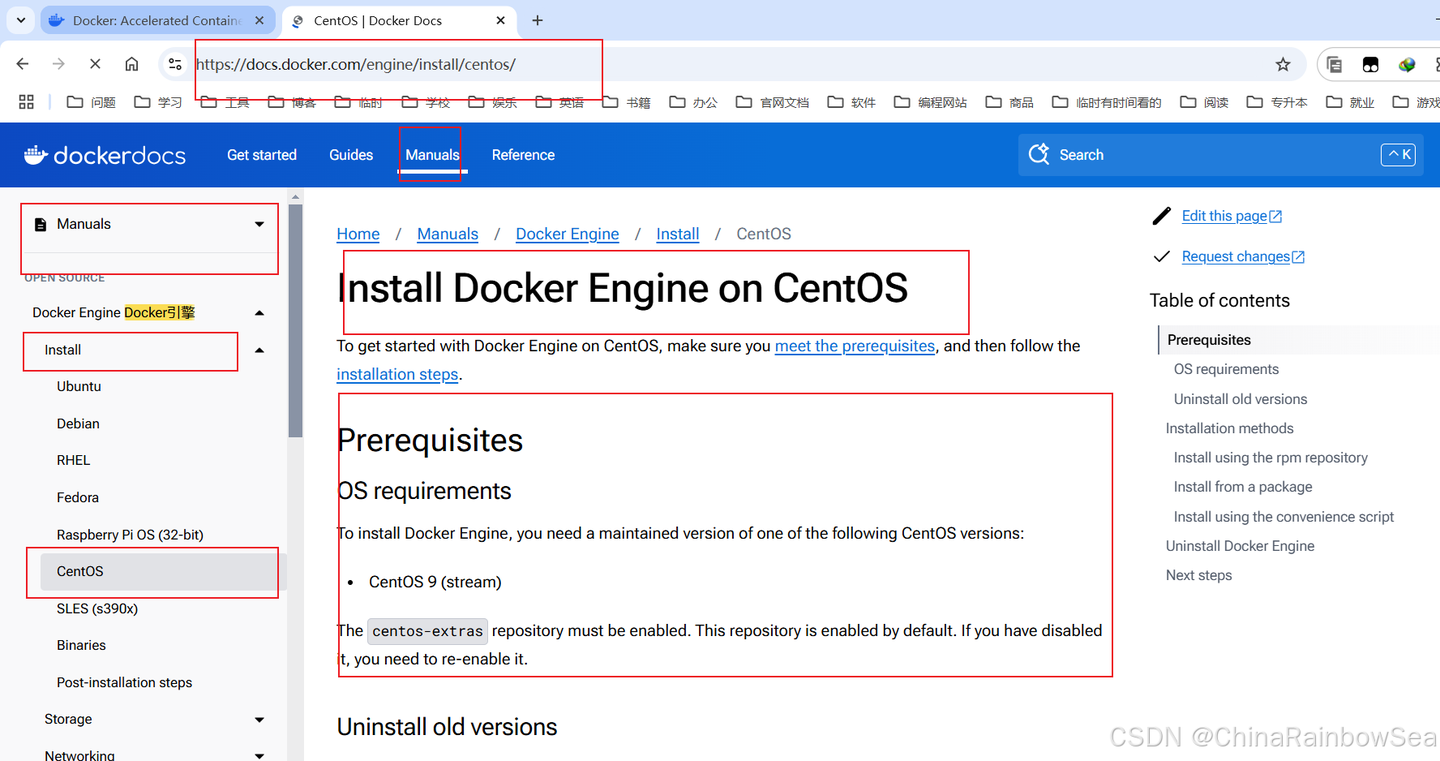Click the pencil icon beside Edit this page
1440x761 pixels.
(x=1161, y=215)
